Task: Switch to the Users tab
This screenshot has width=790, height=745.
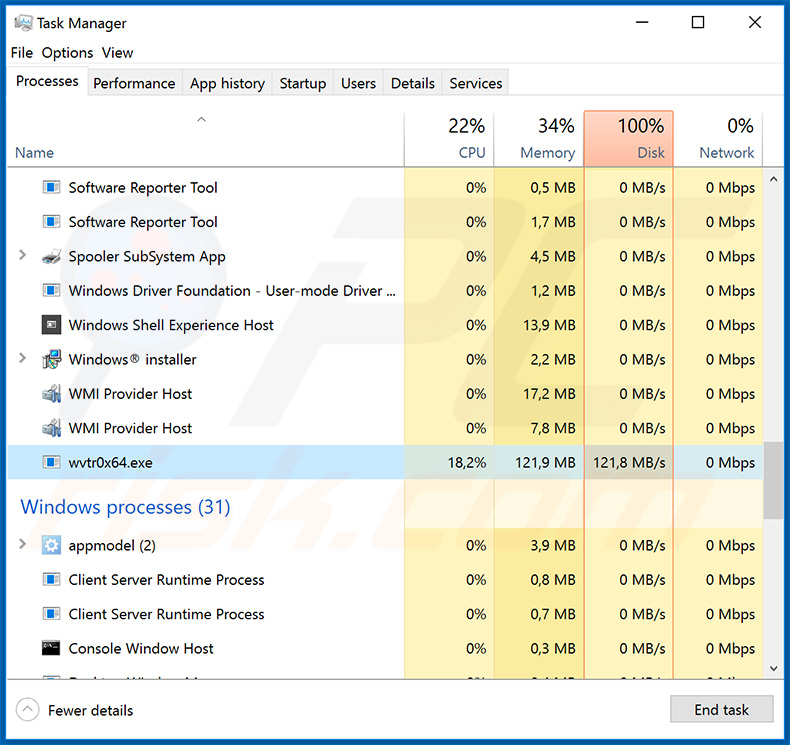Action: point(358,83)
